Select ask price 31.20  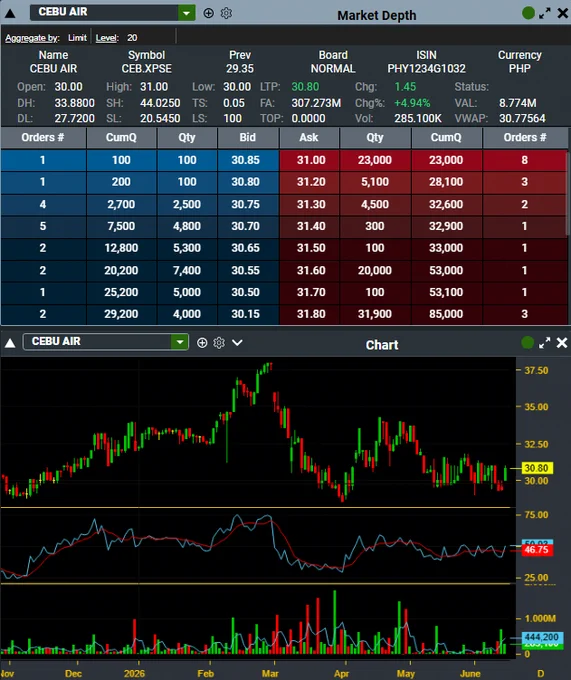311,182
